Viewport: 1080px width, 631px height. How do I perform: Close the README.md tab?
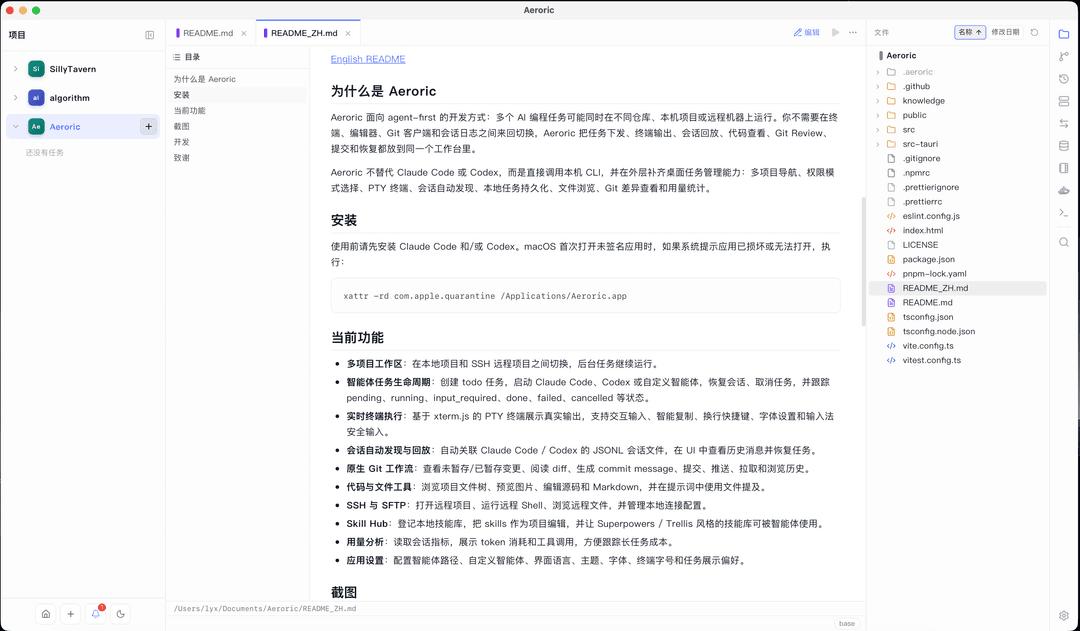pos(244,33)
